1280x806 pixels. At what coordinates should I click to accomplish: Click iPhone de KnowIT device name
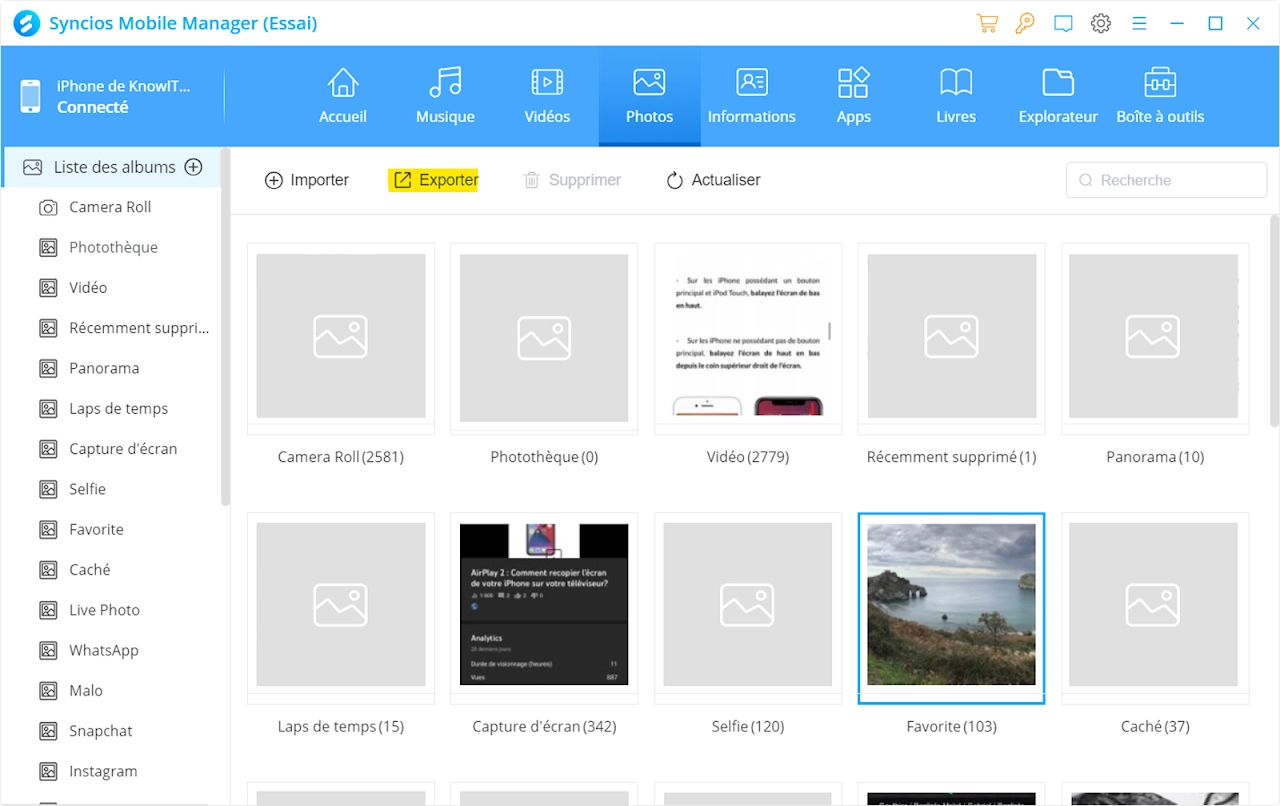point(124,86)
